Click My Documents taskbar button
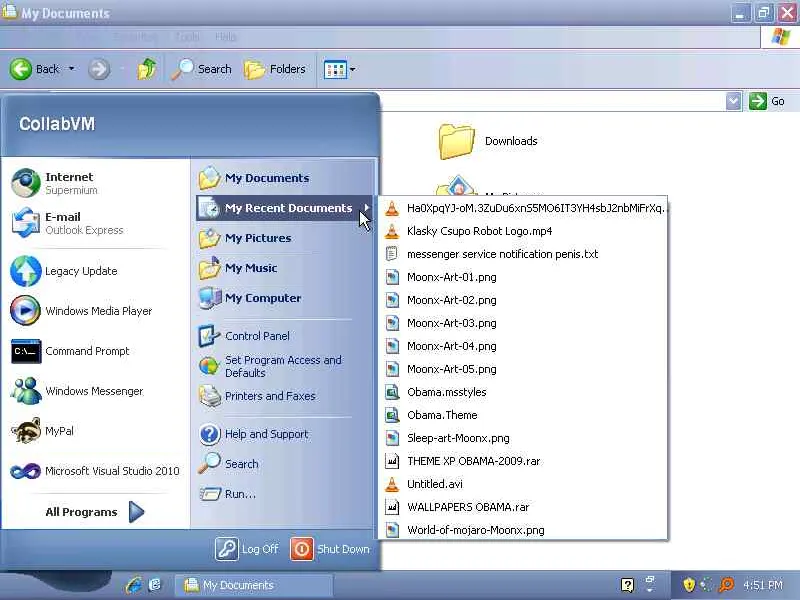 coord(254,585)
